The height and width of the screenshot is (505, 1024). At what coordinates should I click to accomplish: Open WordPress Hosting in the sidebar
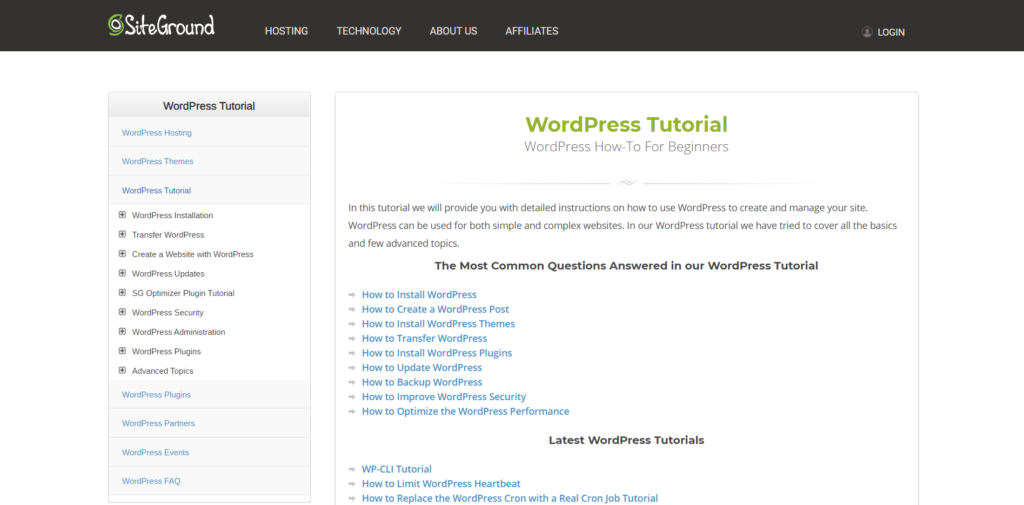(157, 133)
